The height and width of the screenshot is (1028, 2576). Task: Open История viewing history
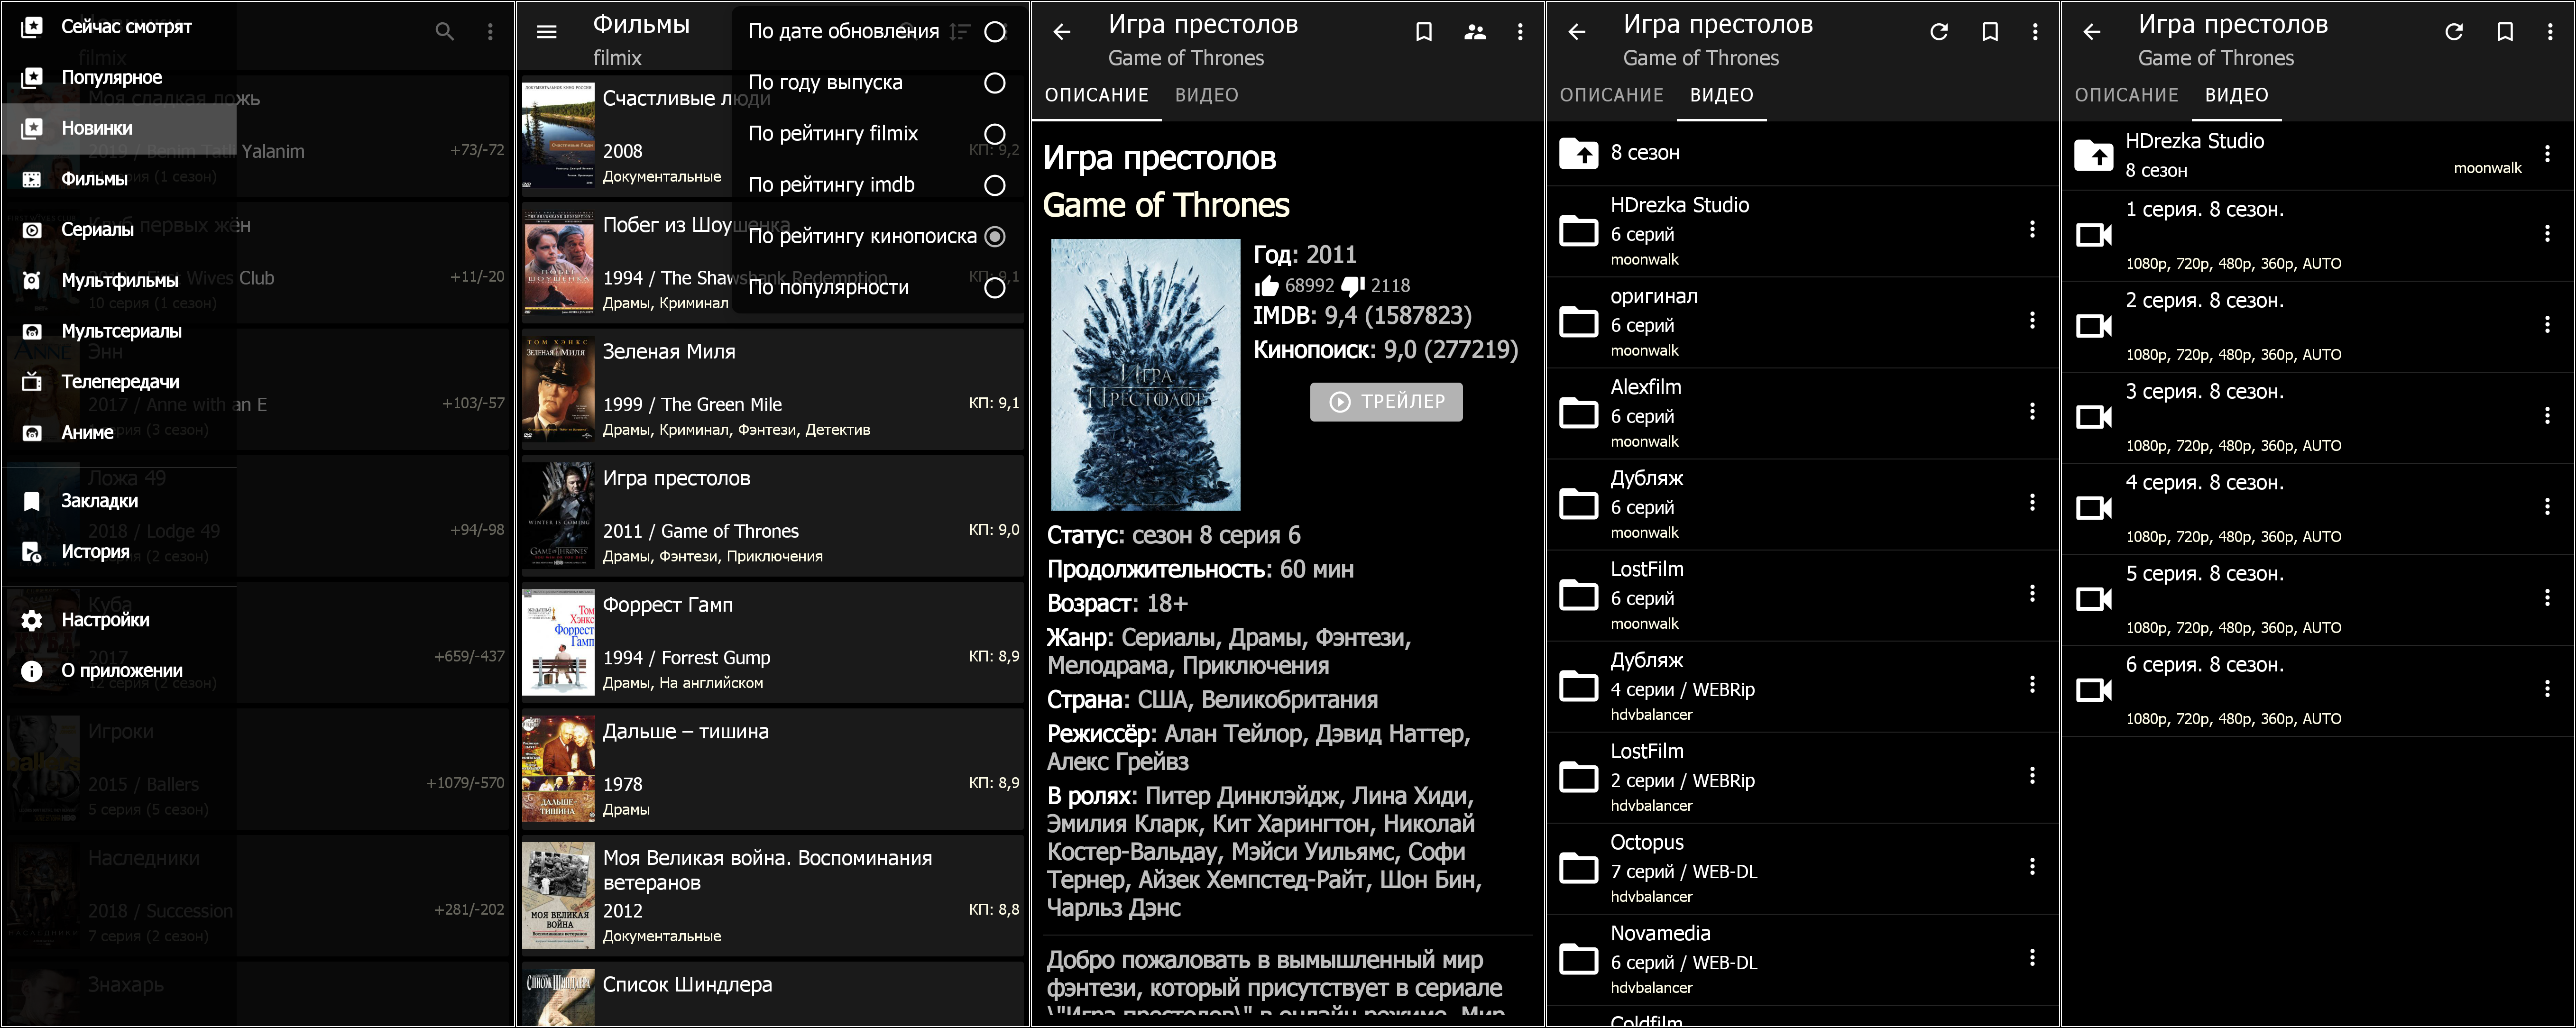118,552
